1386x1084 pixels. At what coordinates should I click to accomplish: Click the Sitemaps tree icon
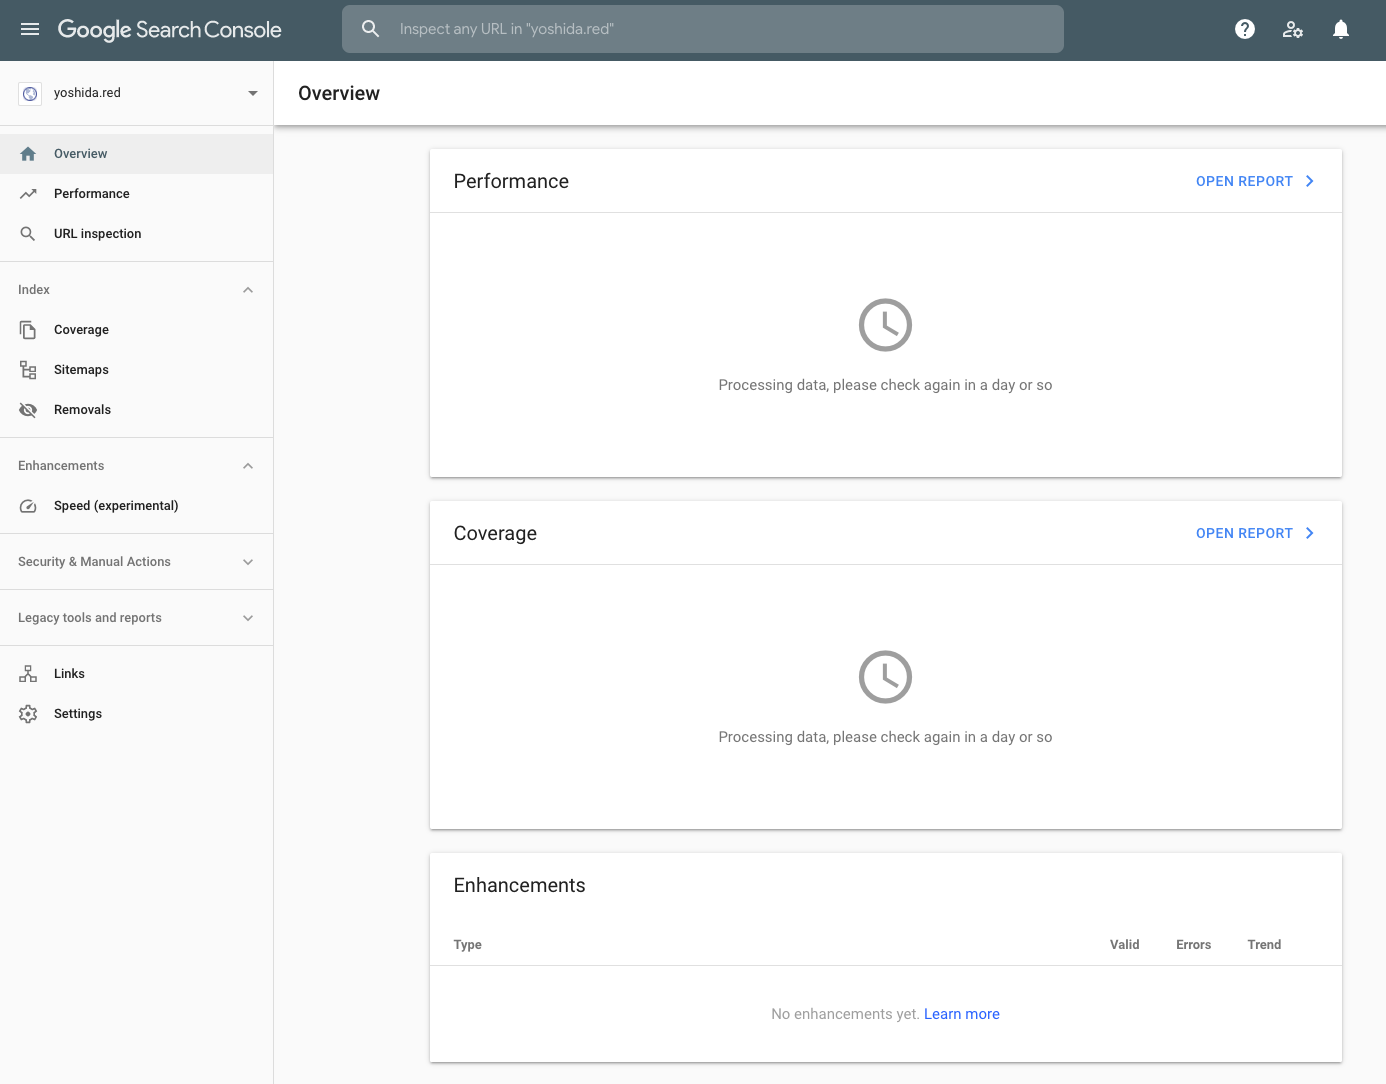[x=28, y=370]
